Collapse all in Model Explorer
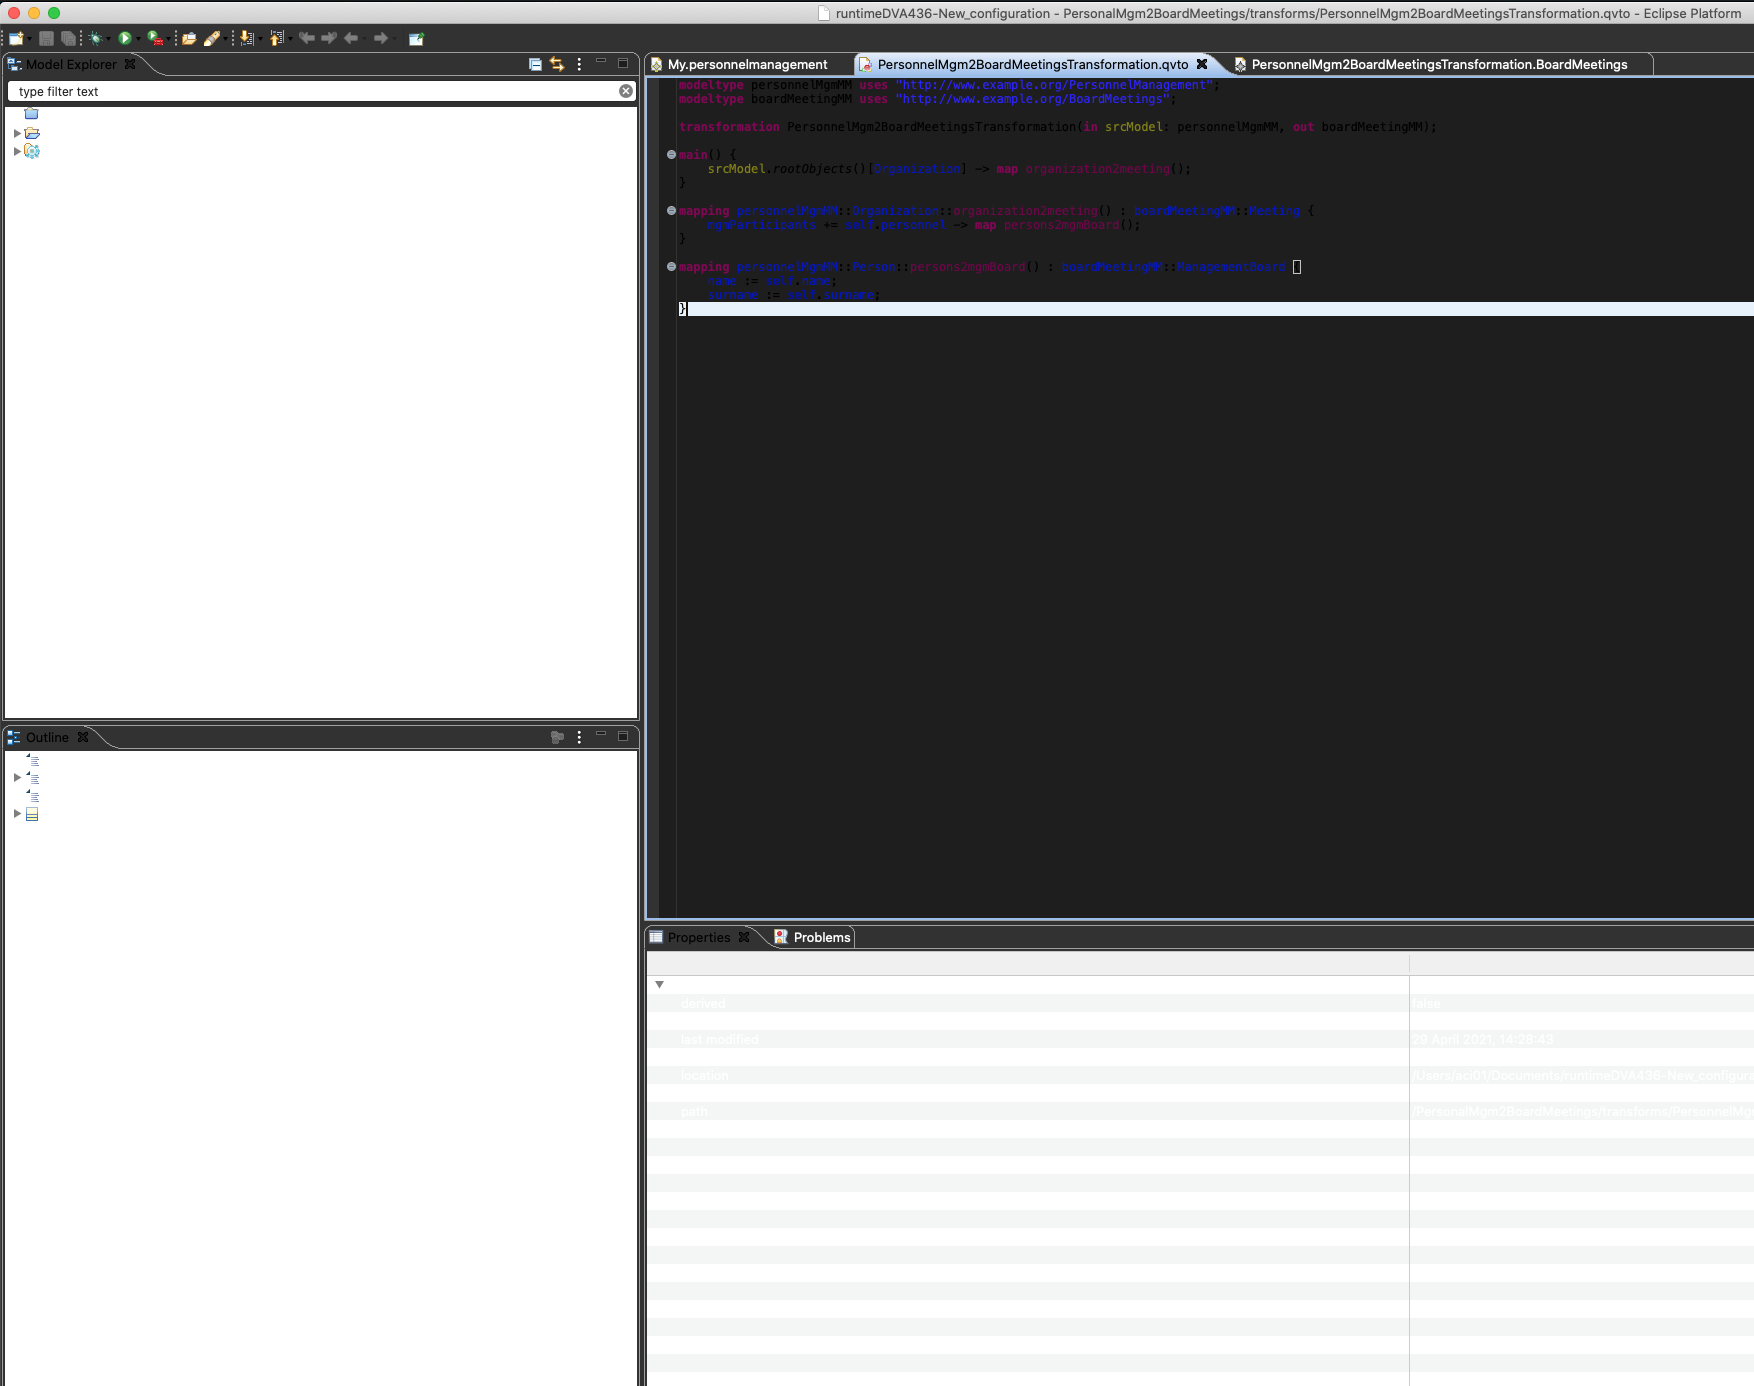The image size is (1754, 1386). (535, 64)
